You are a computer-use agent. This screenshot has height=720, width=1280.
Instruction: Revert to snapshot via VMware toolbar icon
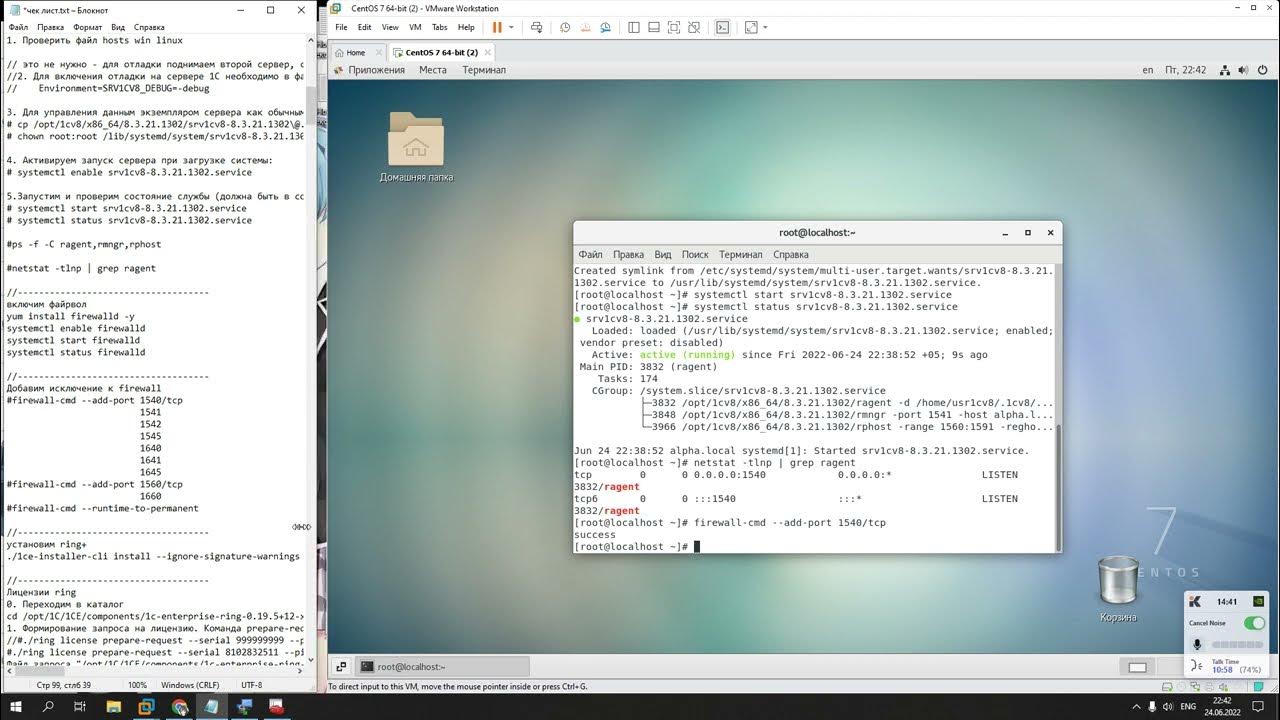click(586, 27)
